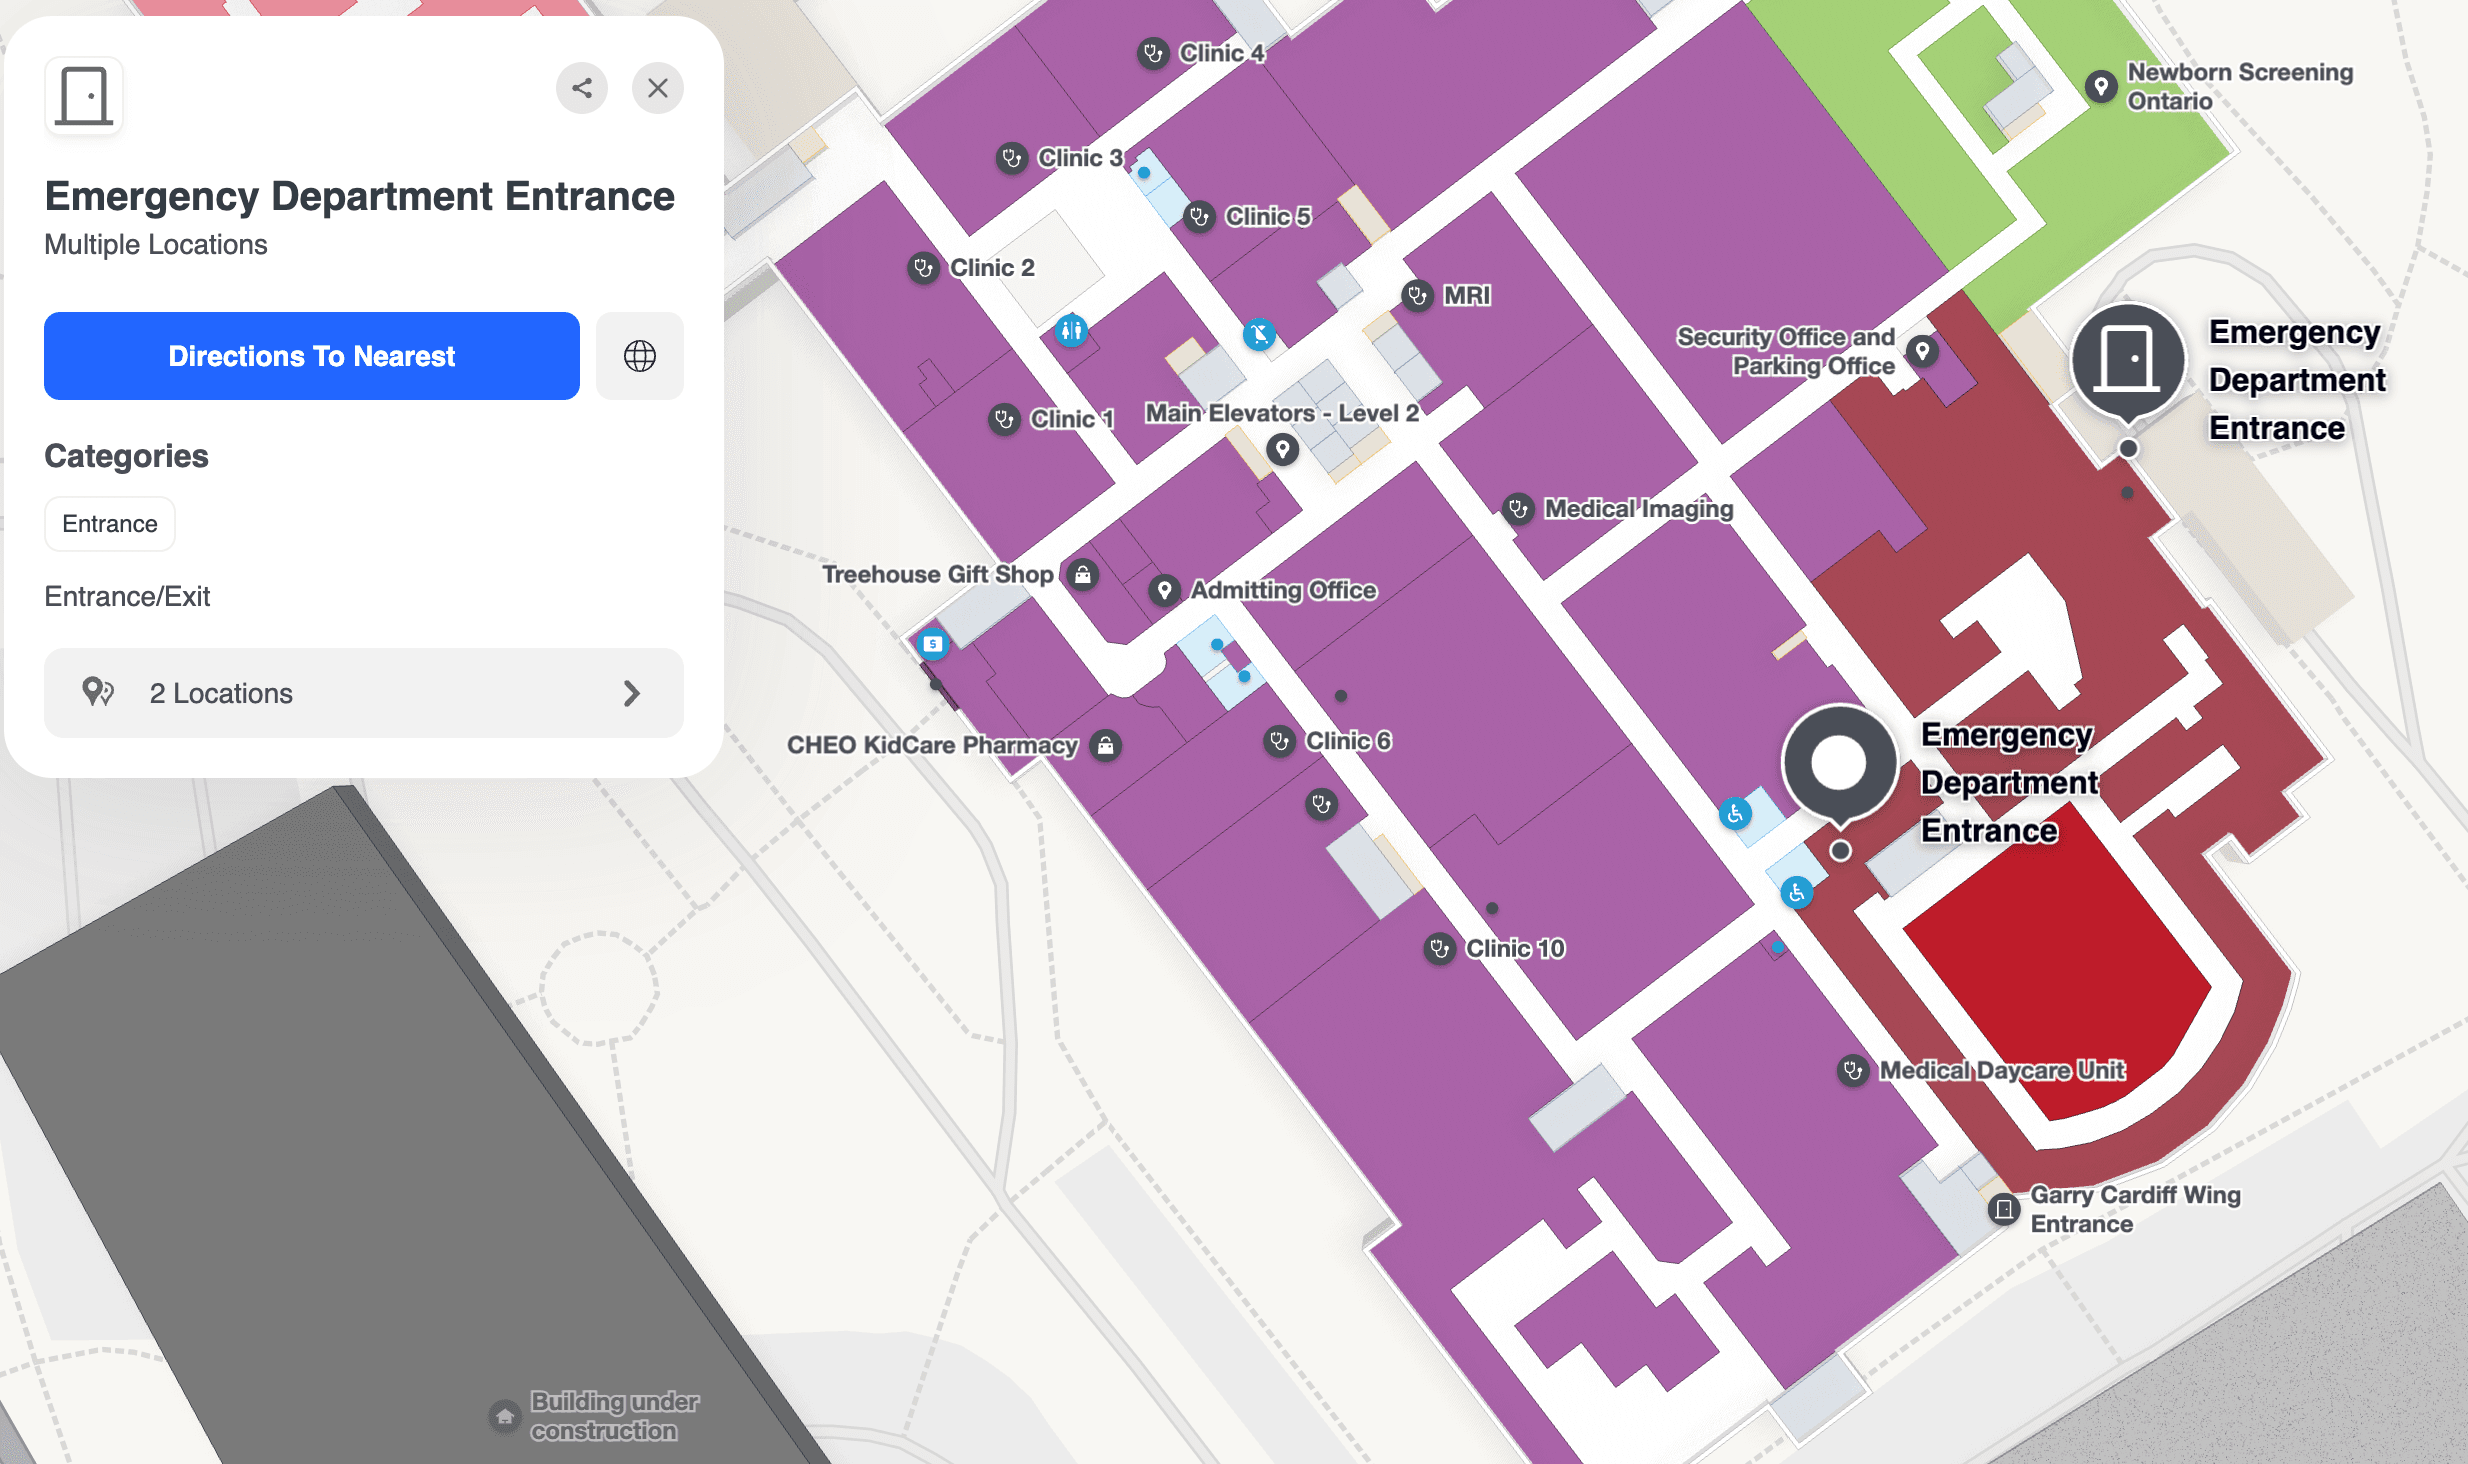Click Main Elevators - Level 2 label
The image size is (2468, 1464).
[x=1282, y=413]
